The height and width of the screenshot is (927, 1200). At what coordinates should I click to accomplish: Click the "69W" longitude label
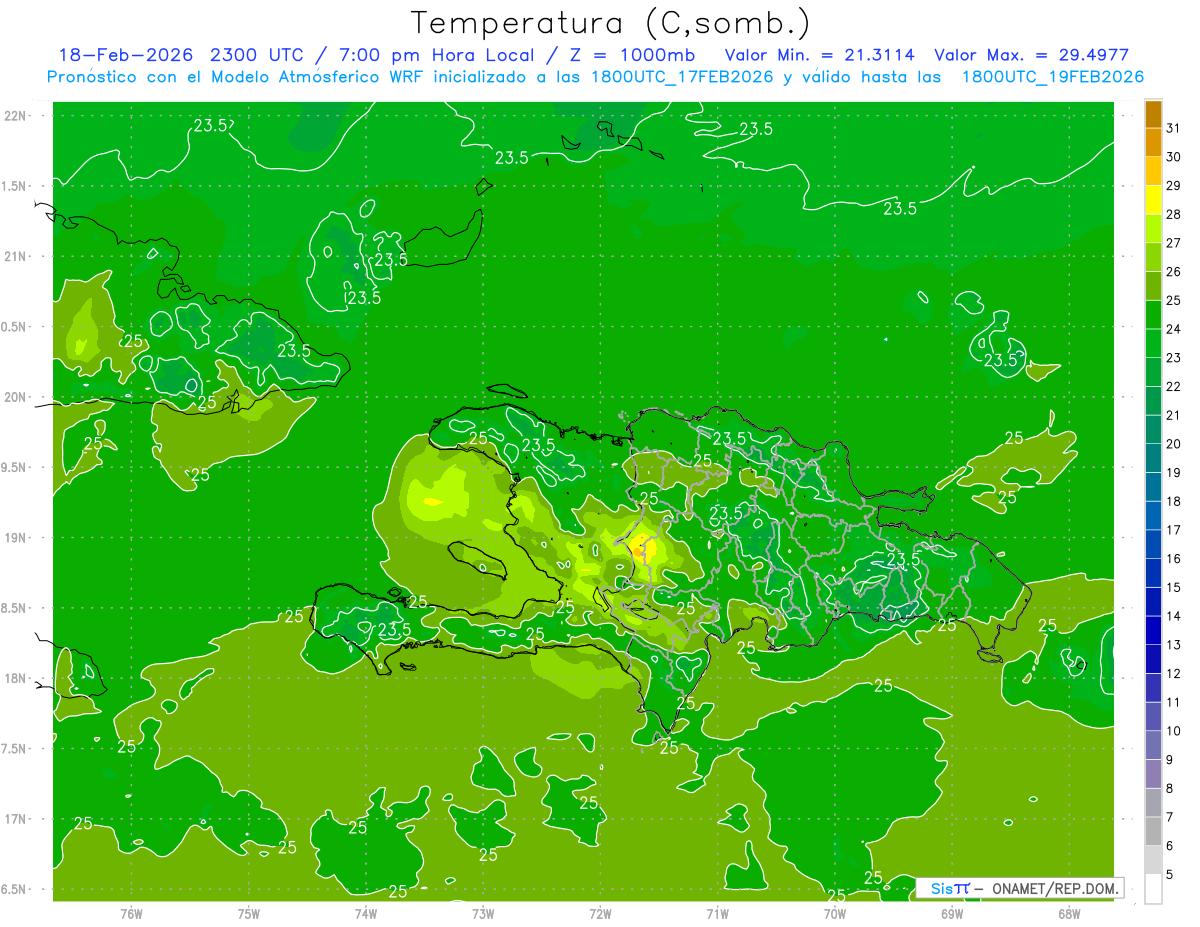[951, 913]
